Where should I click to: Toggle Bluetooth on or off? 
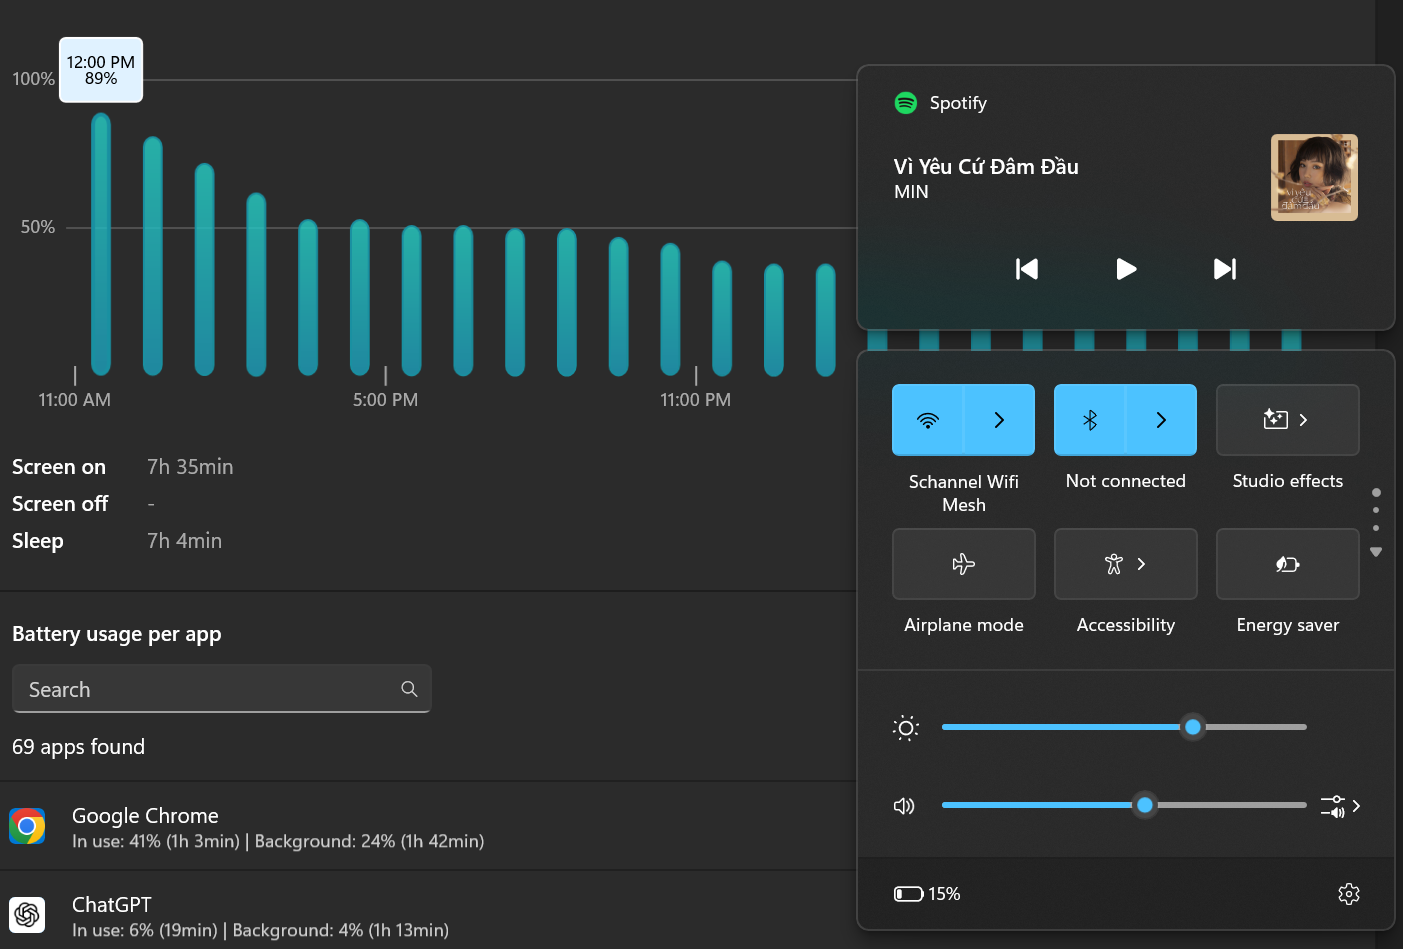coord(1090,420)
